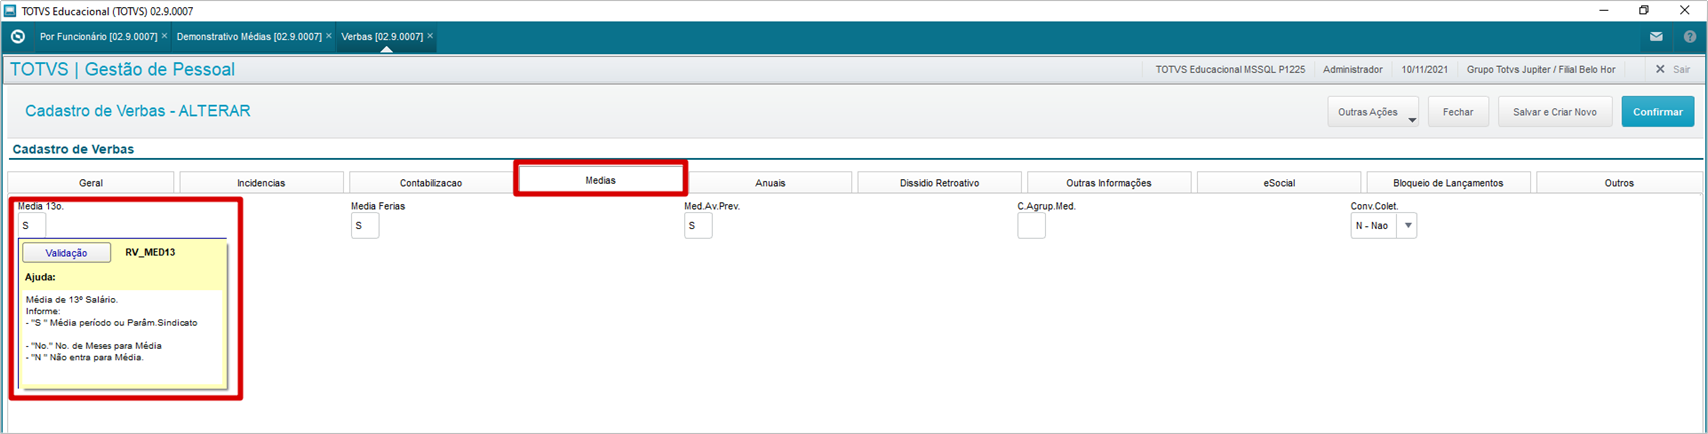Close the Verbas tab
1708x434 pixels.
(430, 36)
